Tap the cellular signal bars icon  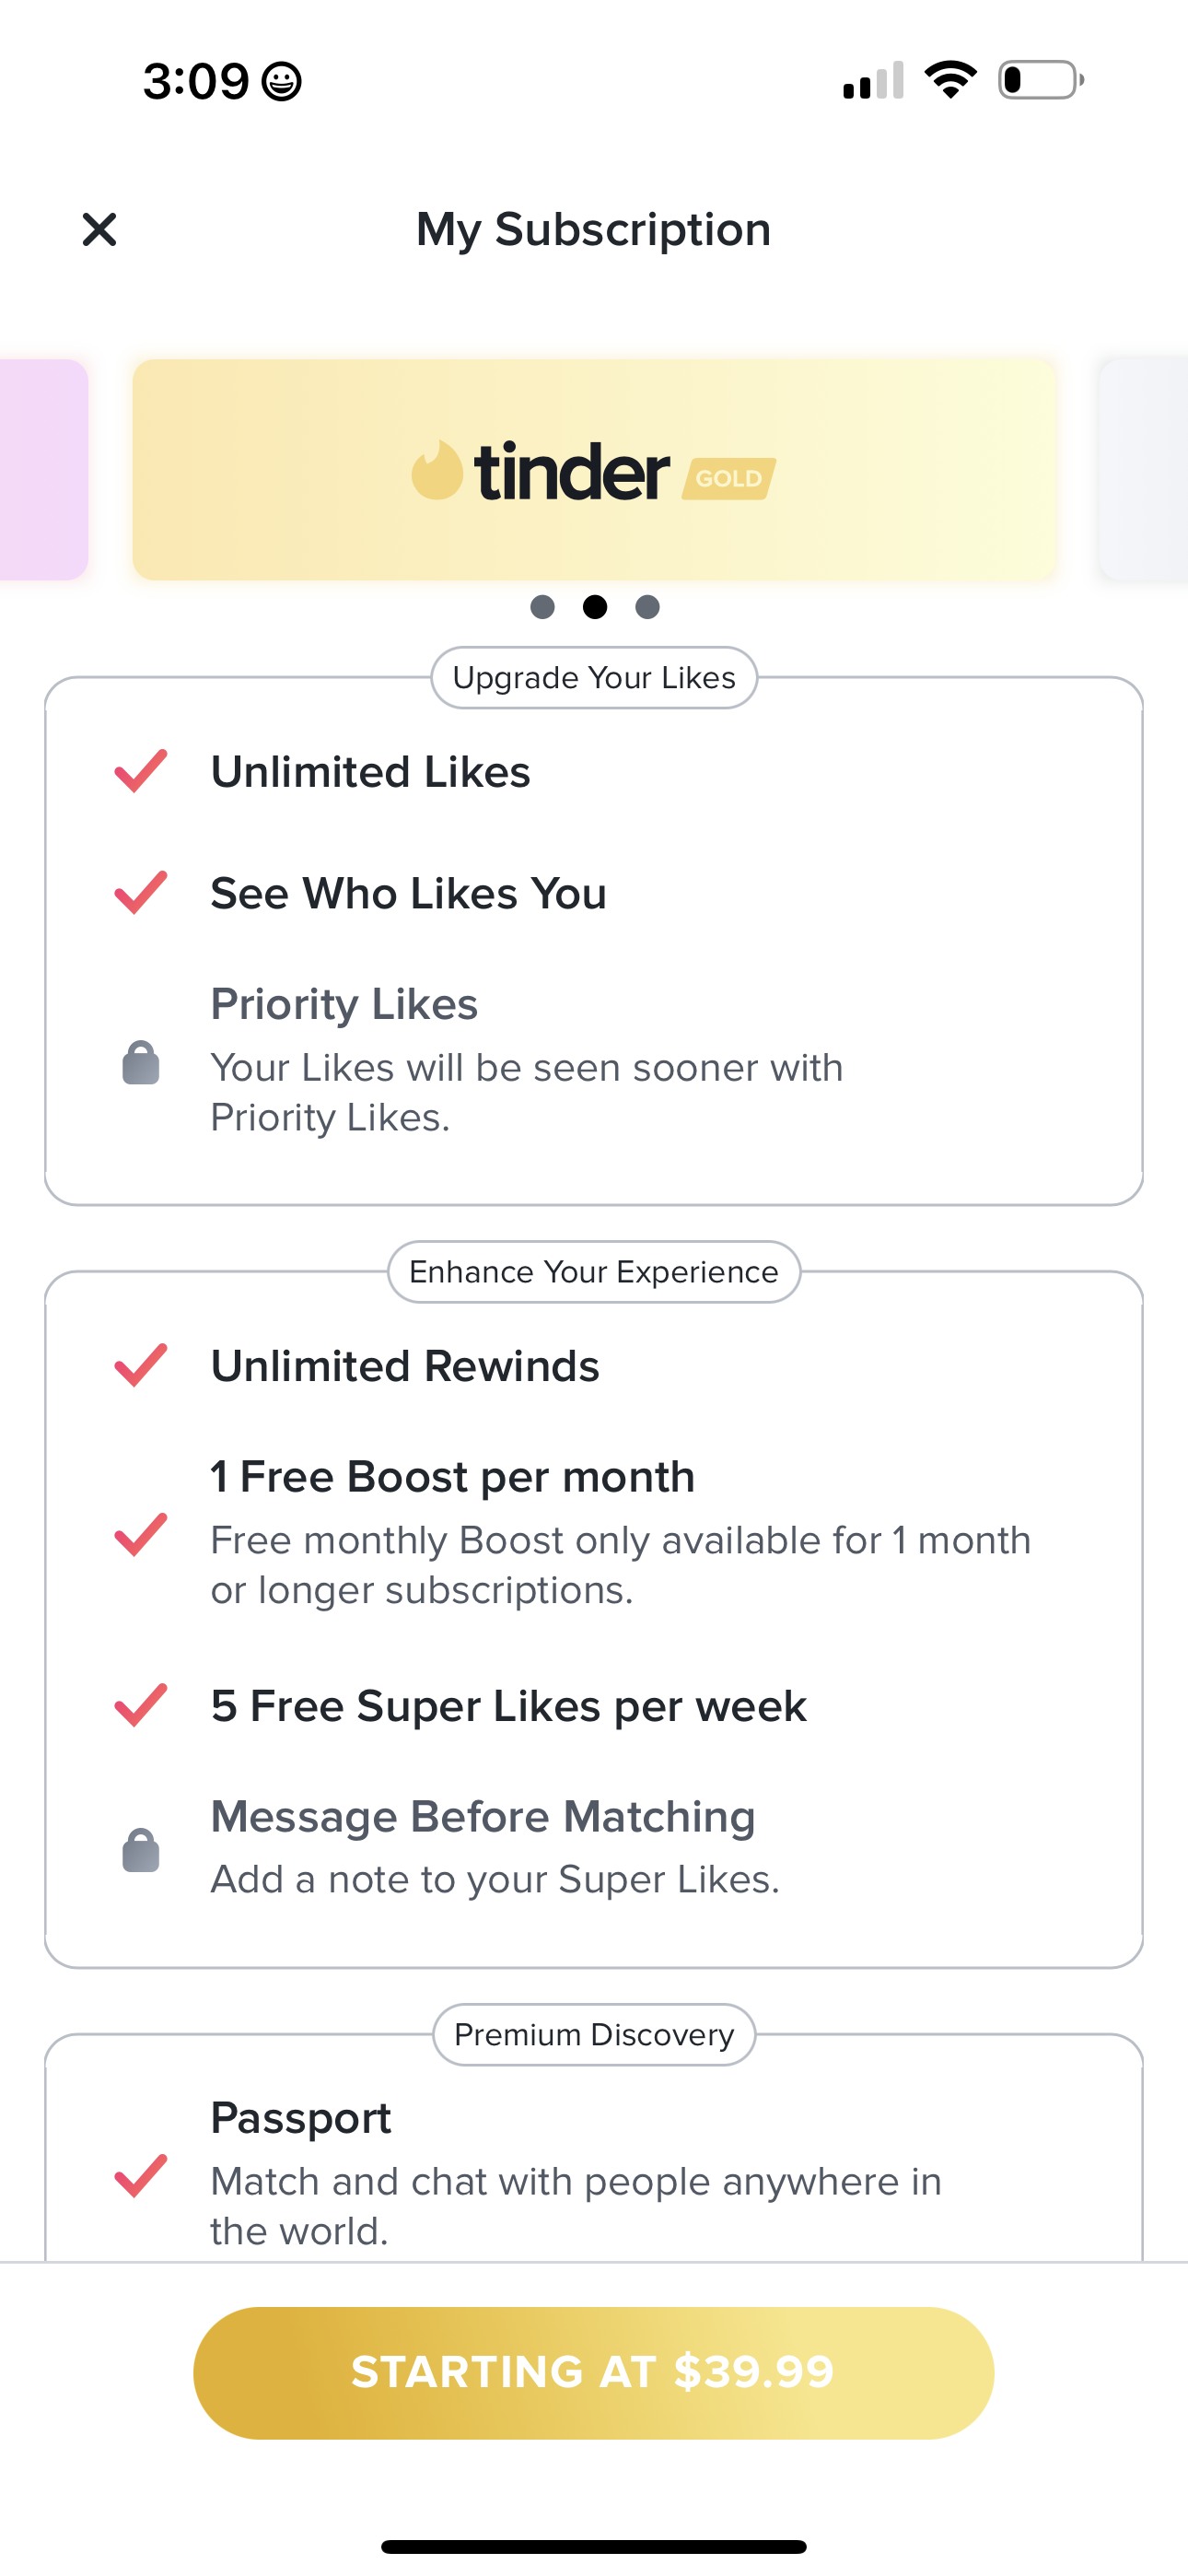tap(873, 80)
